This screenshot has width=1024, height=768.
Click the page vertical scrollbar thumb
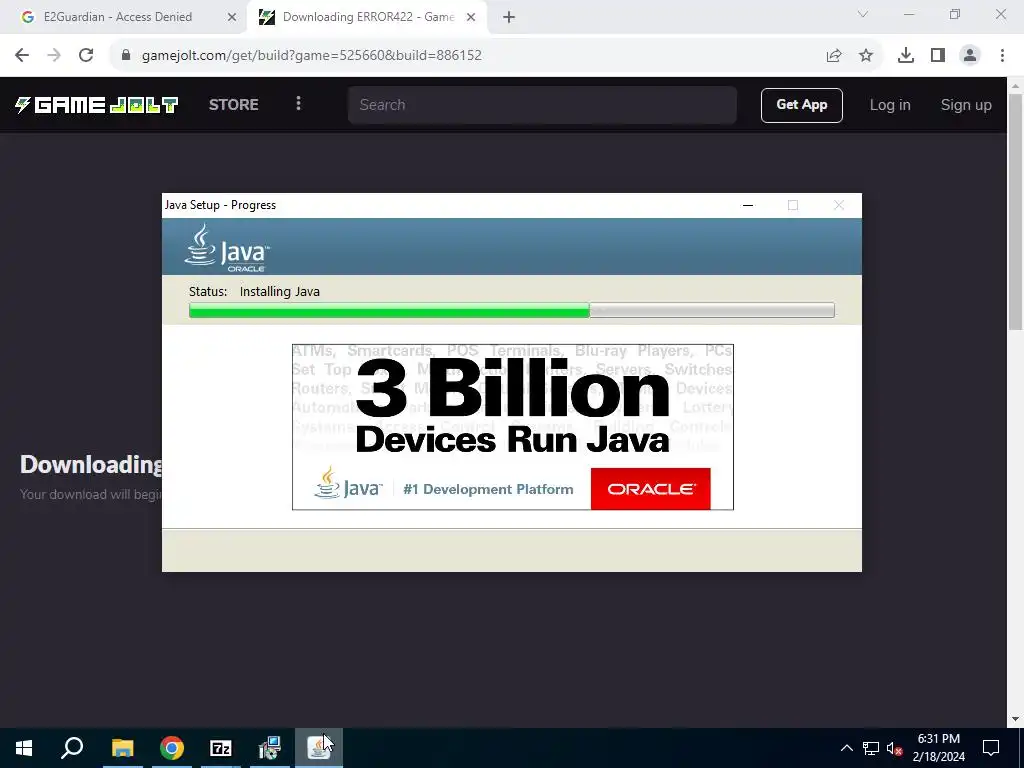coord(1015,210)
